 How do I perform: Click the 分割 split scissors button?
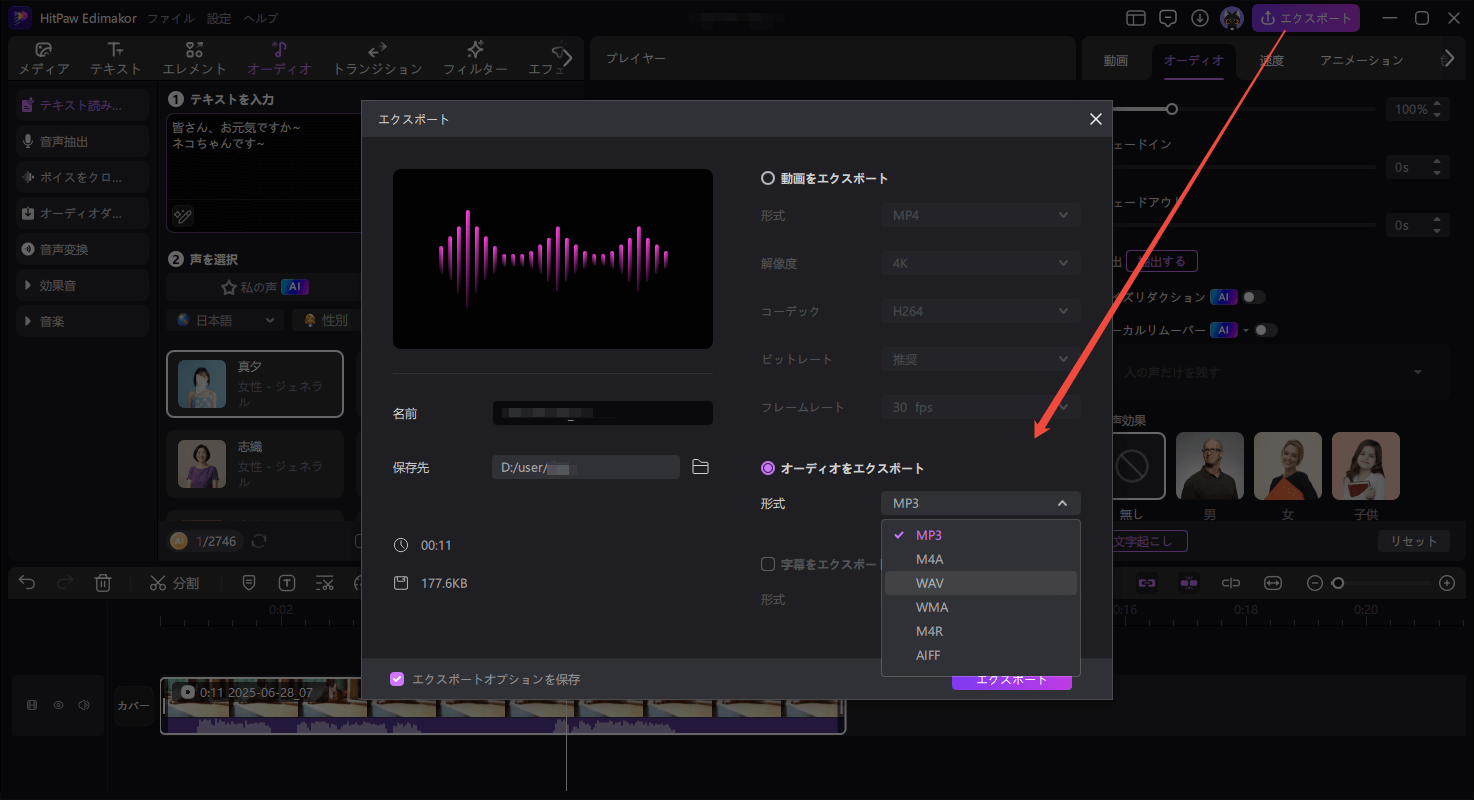pos(174,582)
